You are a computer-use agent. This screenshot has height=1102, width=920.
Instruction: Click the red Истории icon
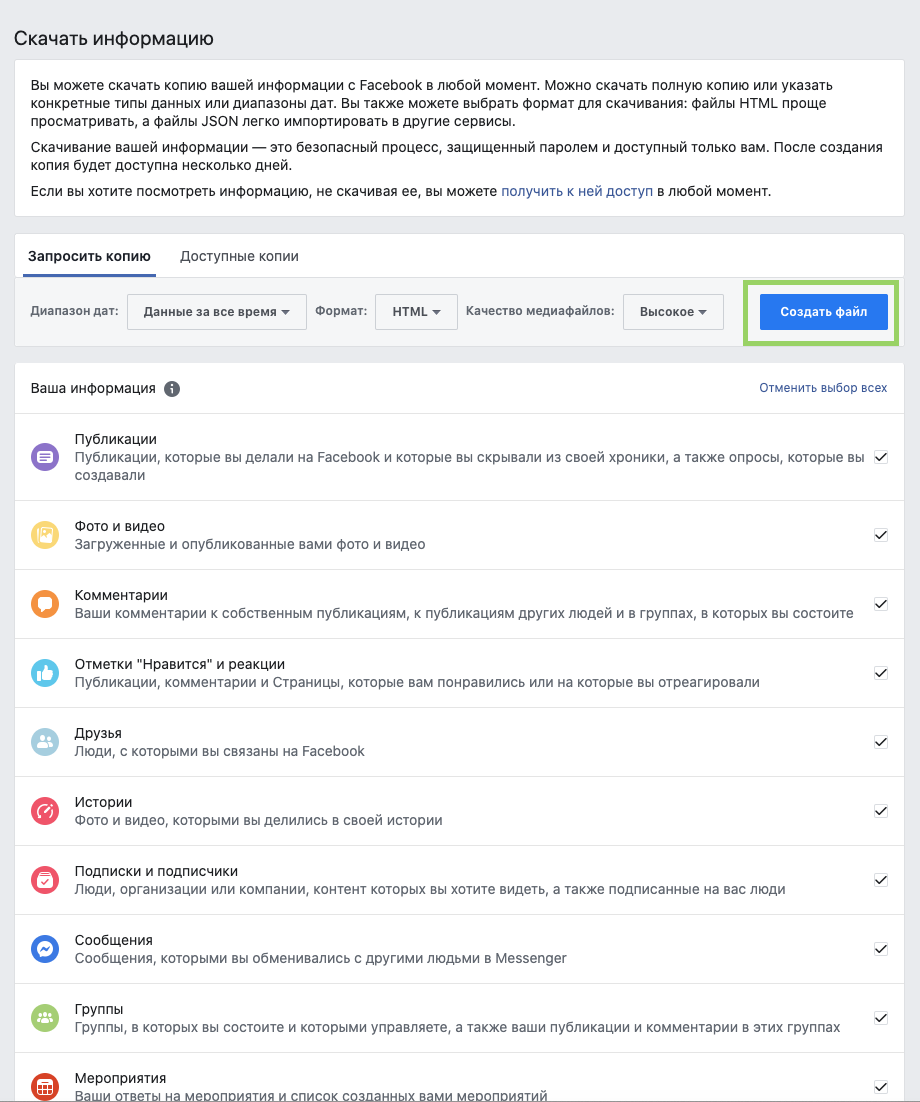click(45, 811)
